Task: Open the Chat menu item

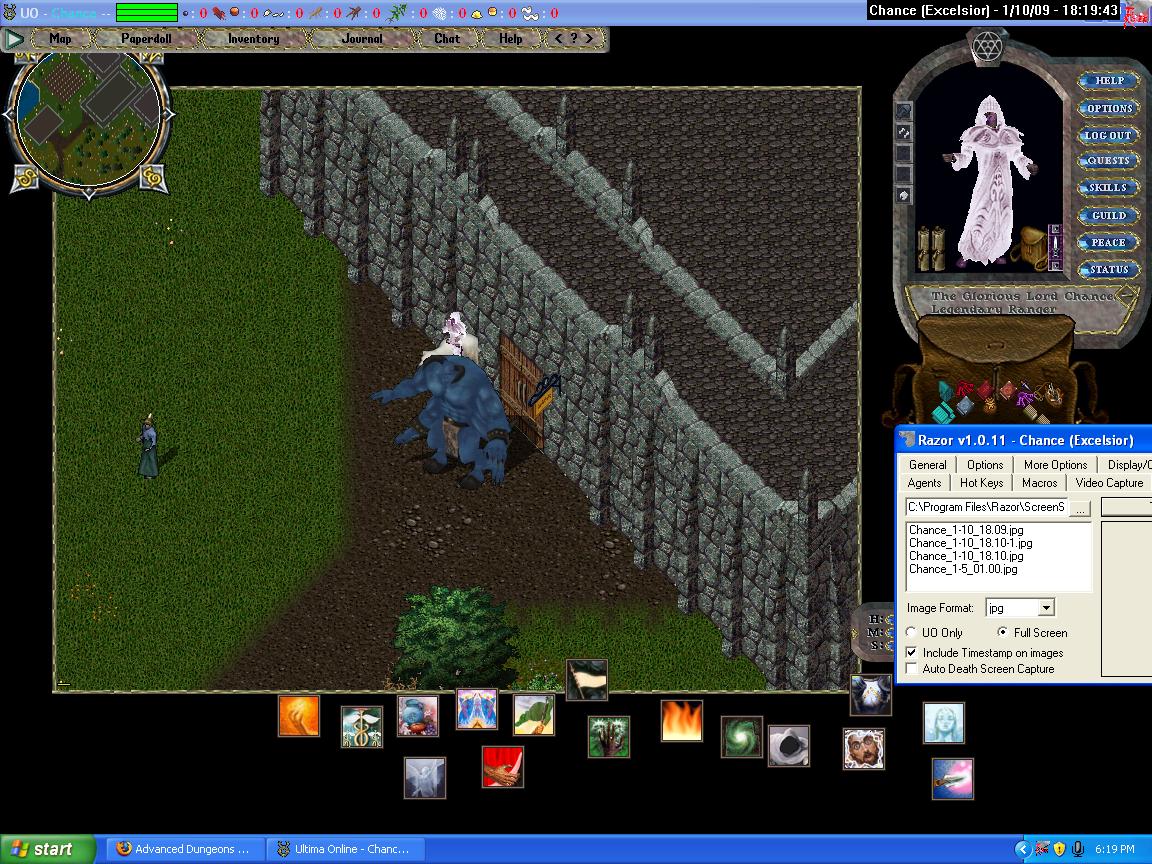Action: pyautogui.click(x=447, y=38)
